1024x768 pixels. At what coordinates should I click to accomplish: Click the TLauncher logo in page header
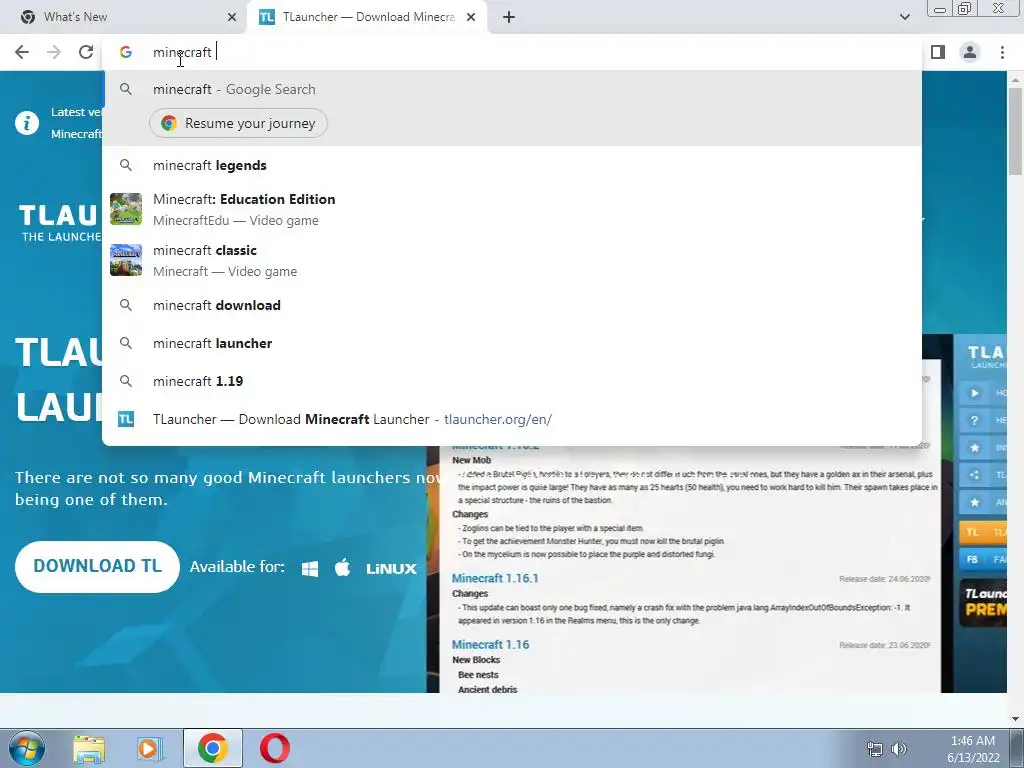(59, 223)
